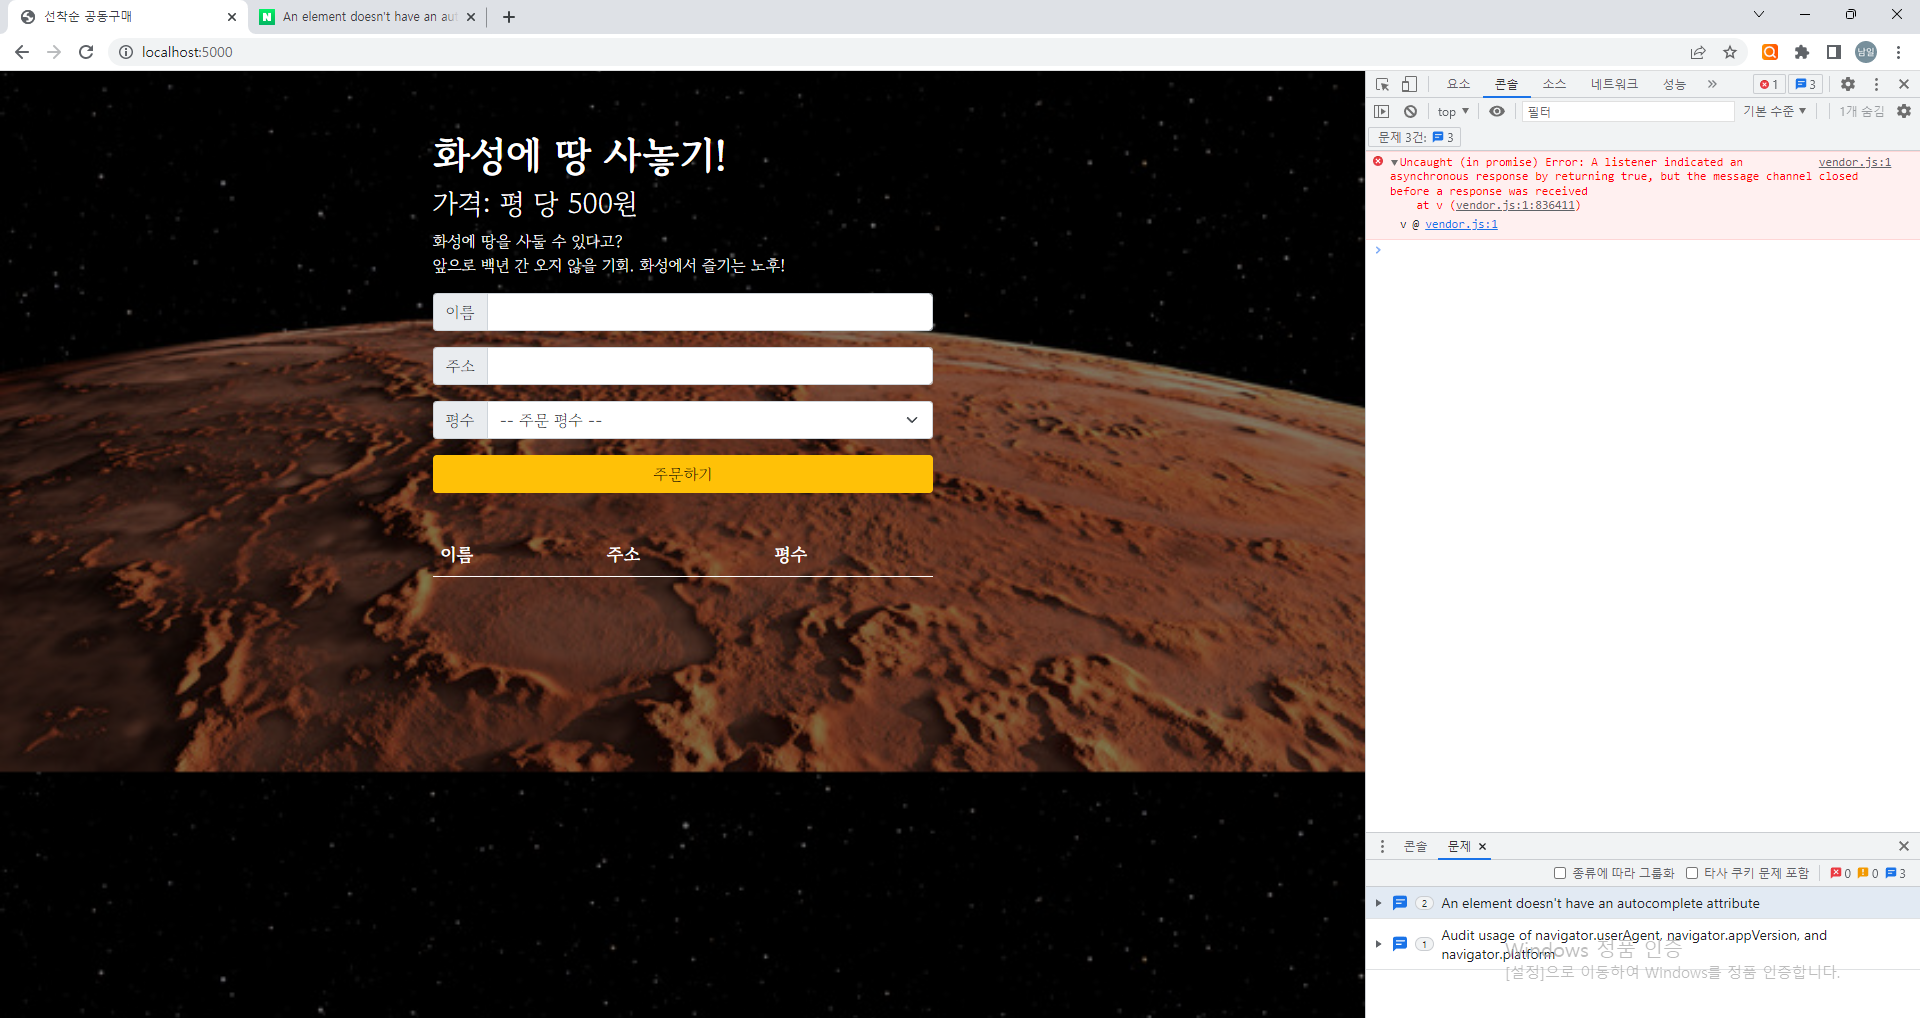The image size is (1920, 1018).
Task: Open the tab search chevron
Action: point(1759,14)
